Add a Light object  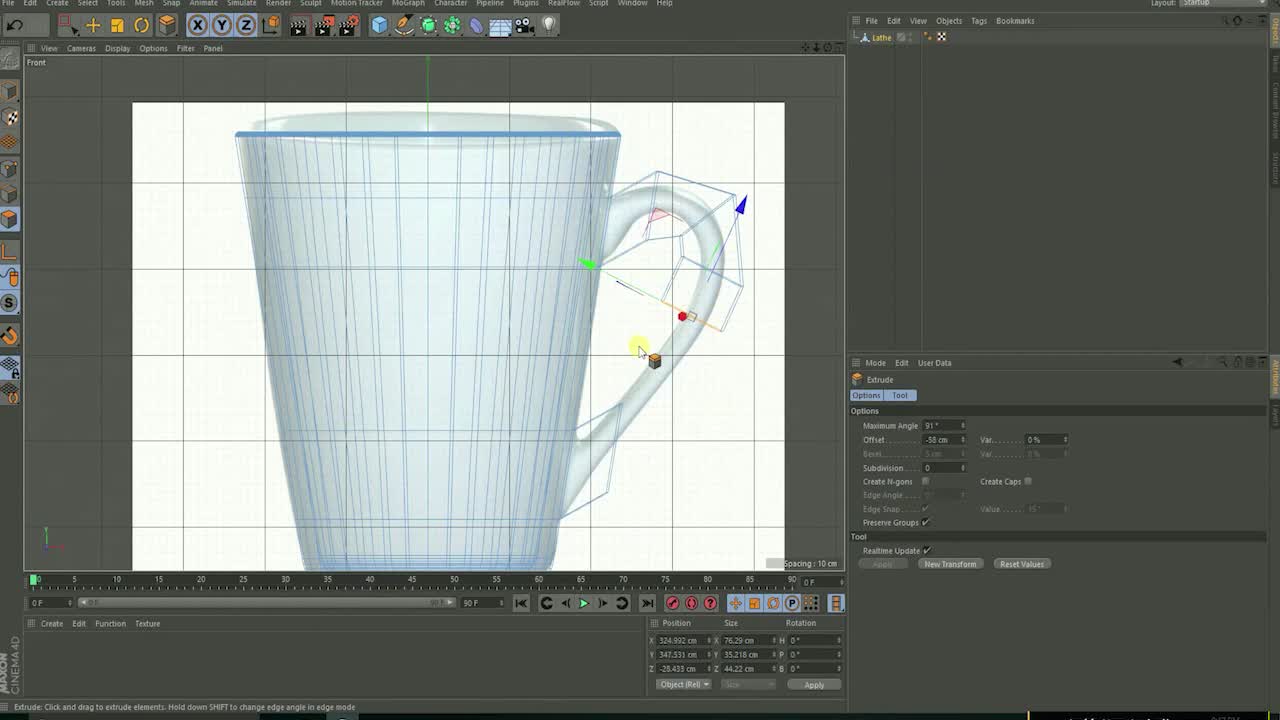click(549, 25)
